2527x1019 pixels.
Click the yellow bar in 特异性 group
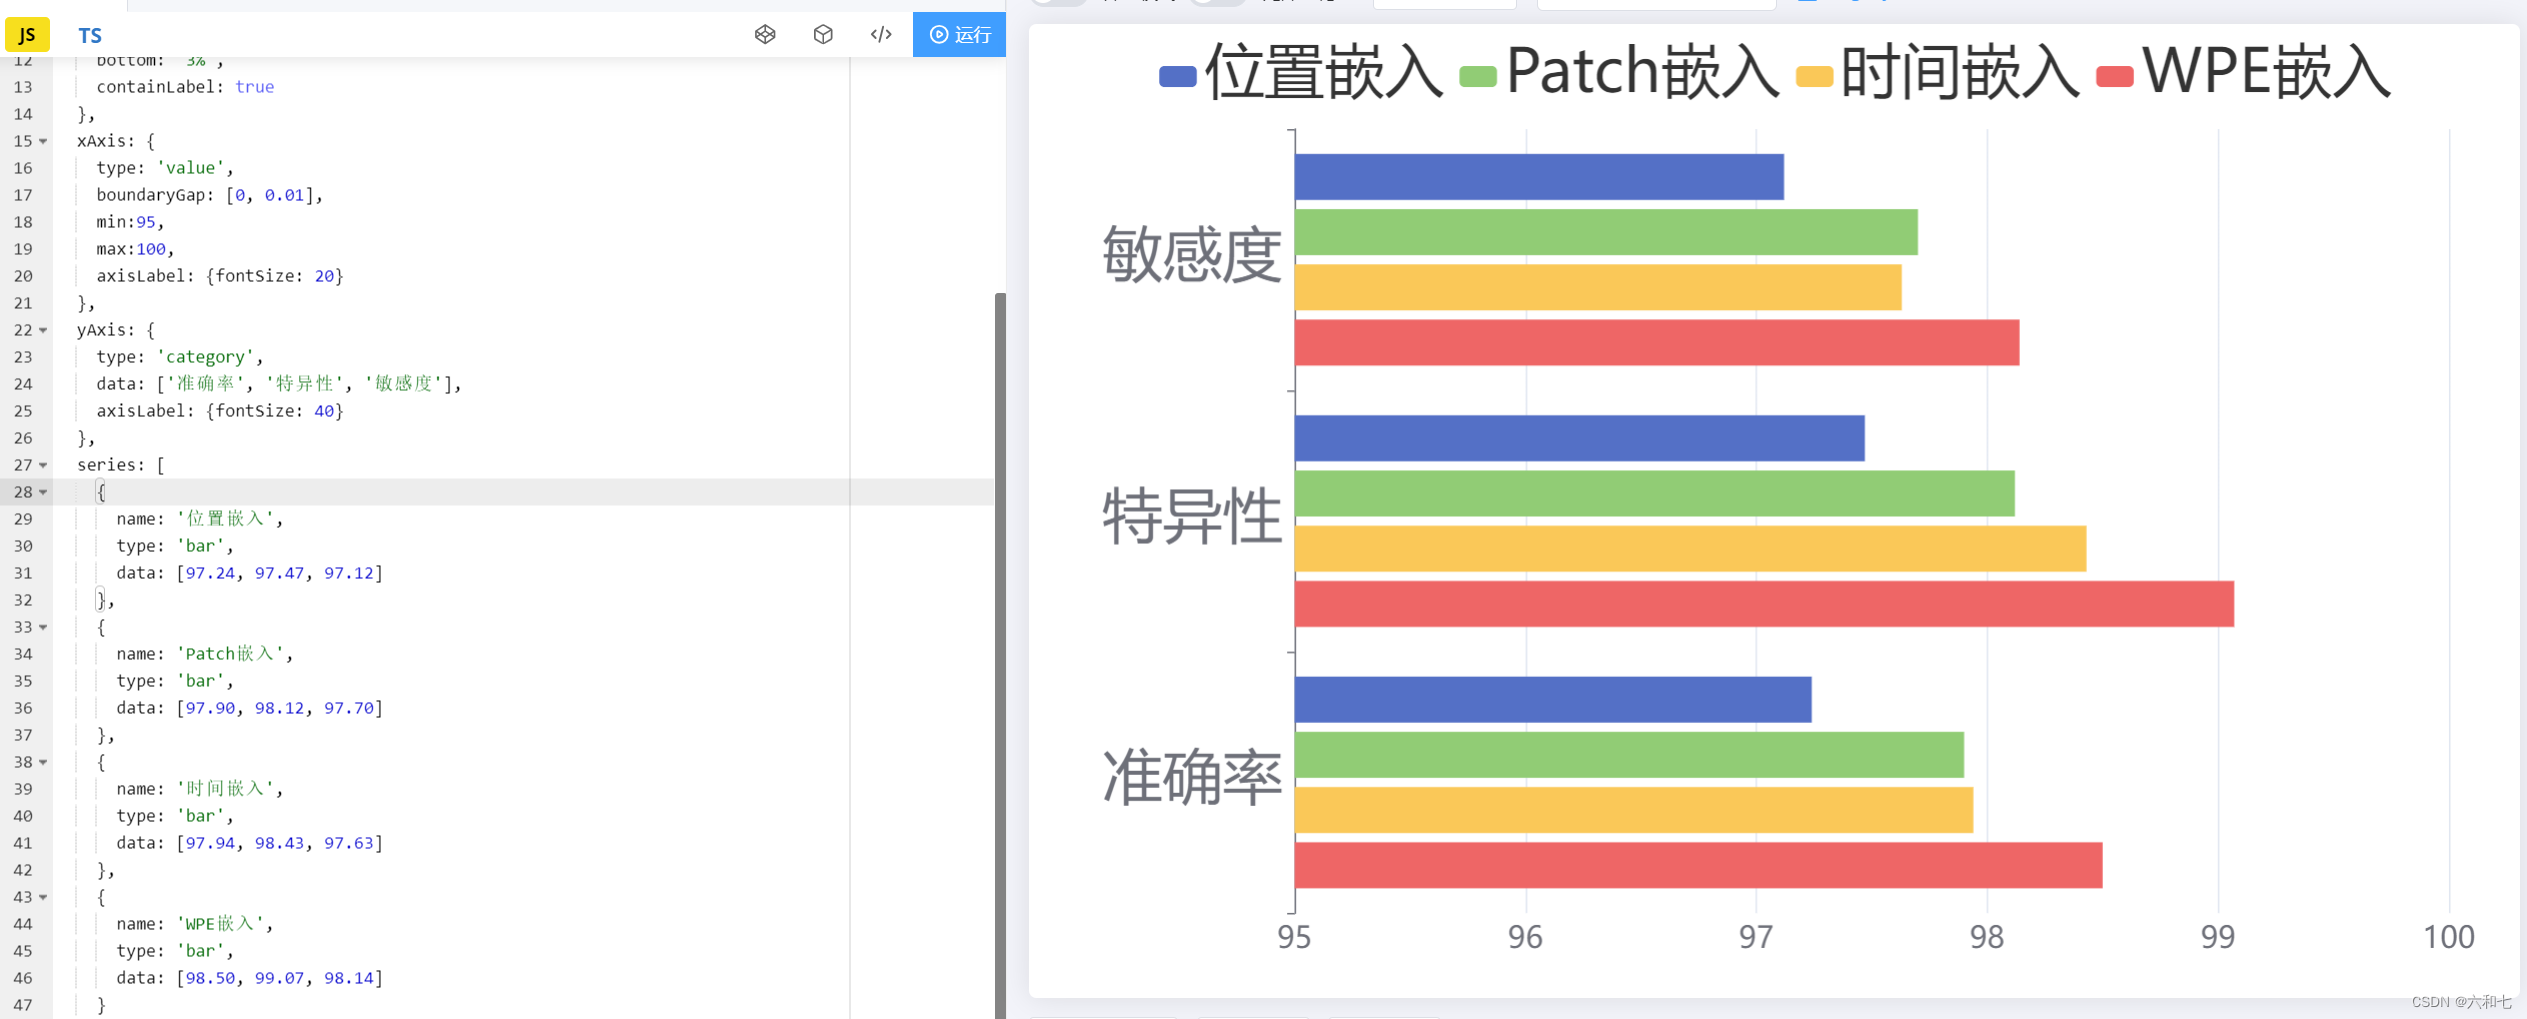tap(1690, 549)
